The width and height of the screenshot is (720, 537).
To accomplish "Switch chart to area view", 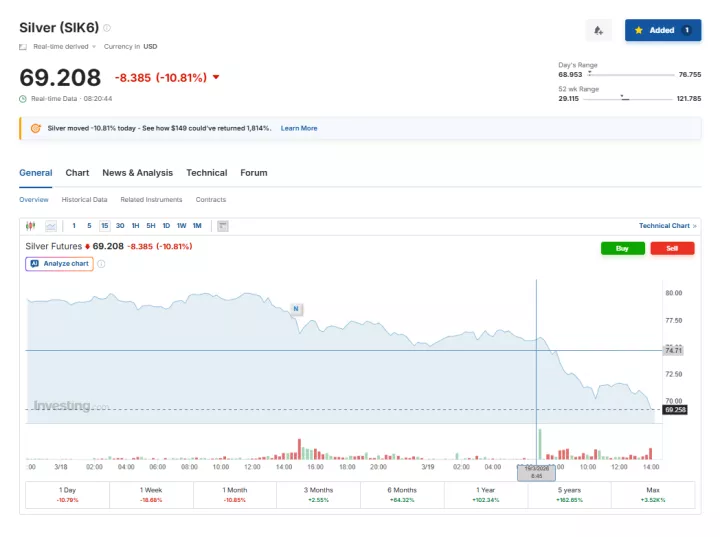I will [50, 226].
